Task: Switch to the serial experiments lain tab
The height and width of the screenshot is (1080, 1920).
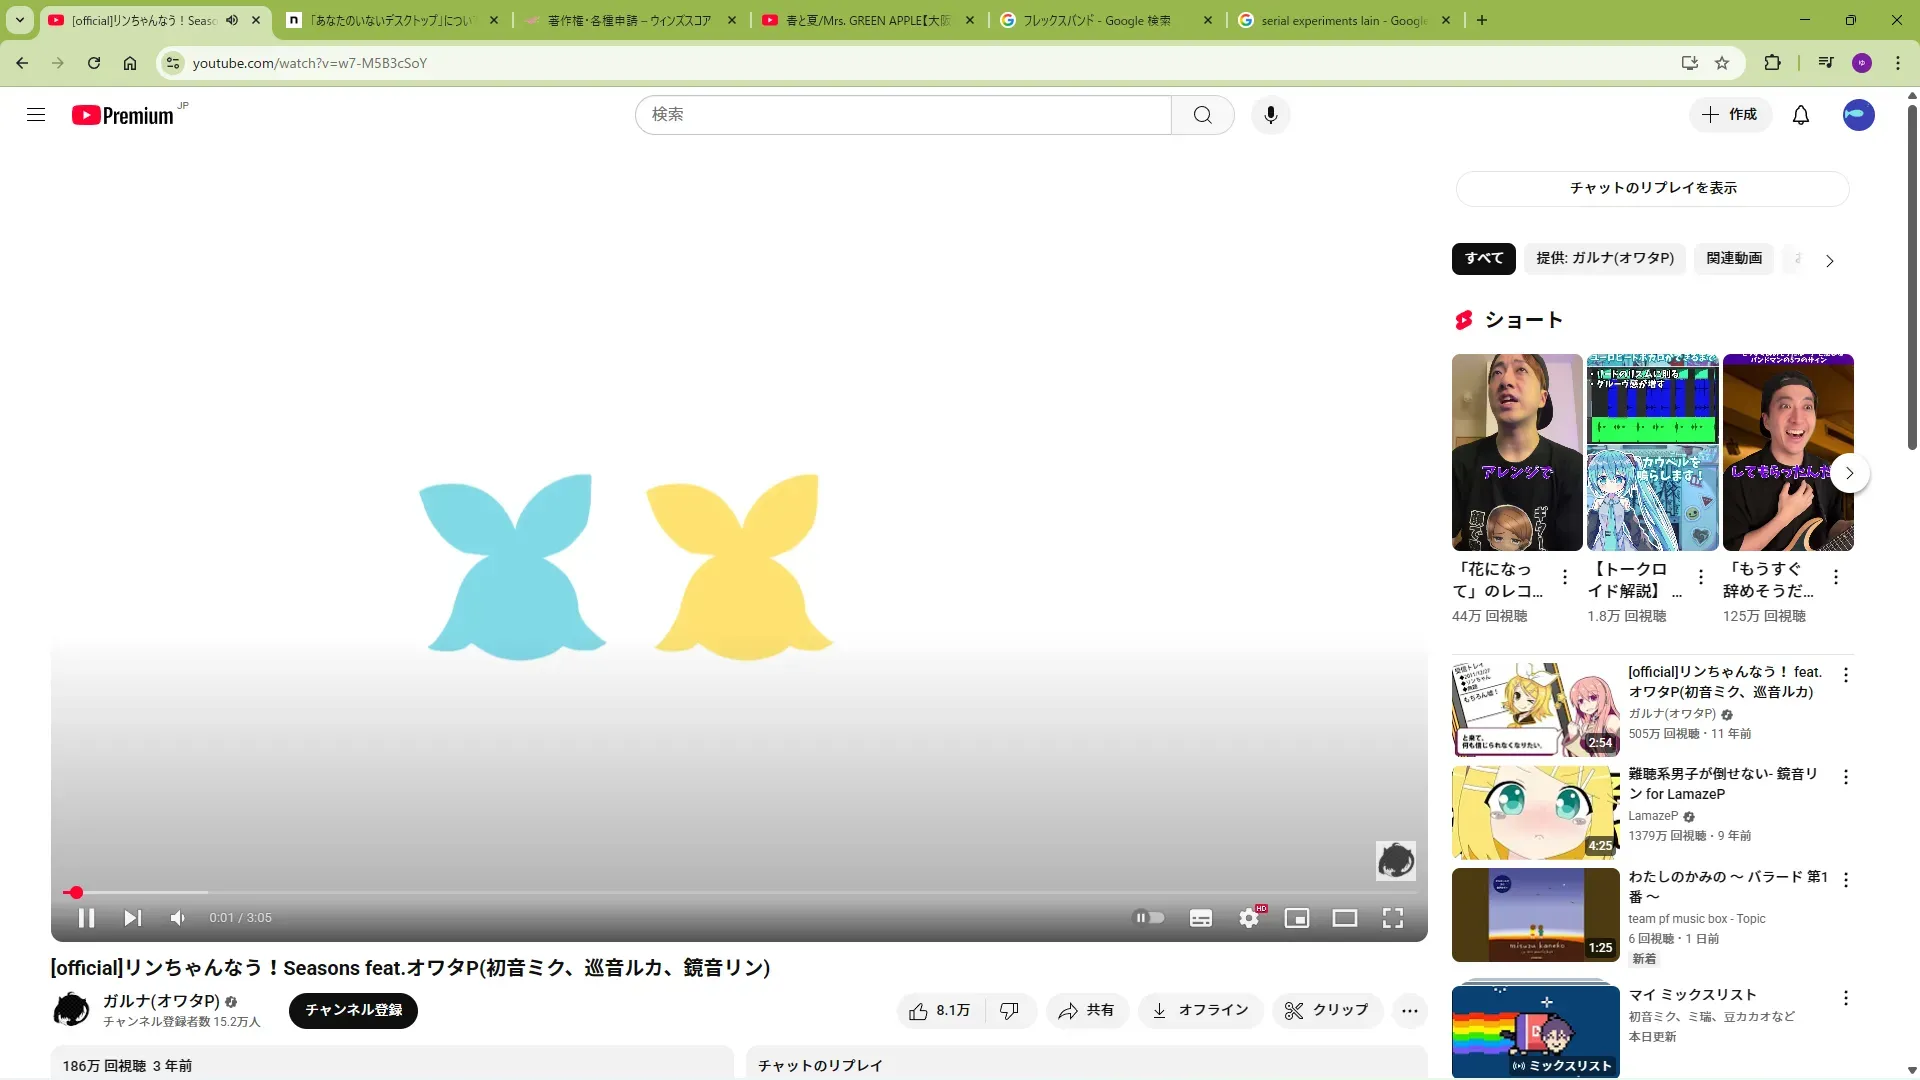Action: point(1342,20)
